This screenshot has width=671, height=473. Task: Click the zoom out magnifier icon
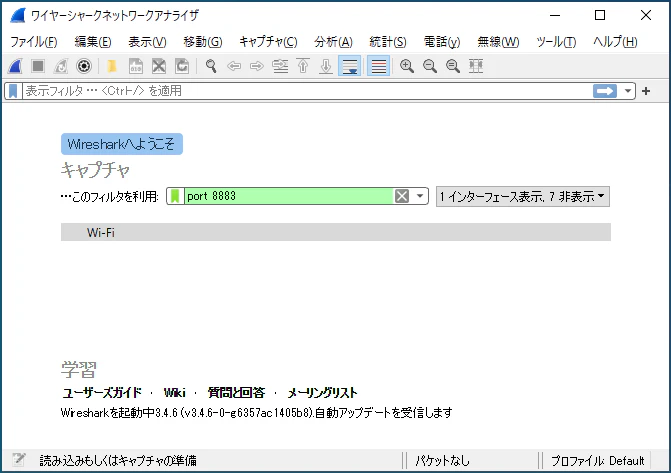[x=430, y=66]
